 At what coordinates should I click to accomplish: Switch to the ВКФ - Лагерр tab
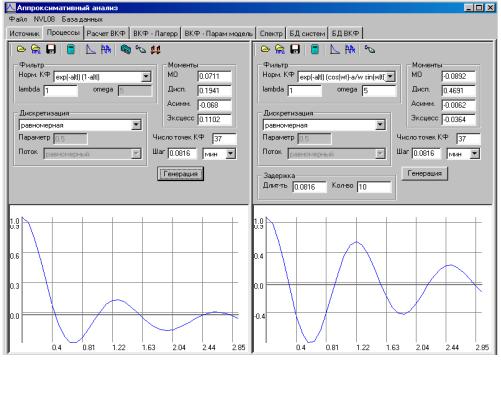click(155, 34)
